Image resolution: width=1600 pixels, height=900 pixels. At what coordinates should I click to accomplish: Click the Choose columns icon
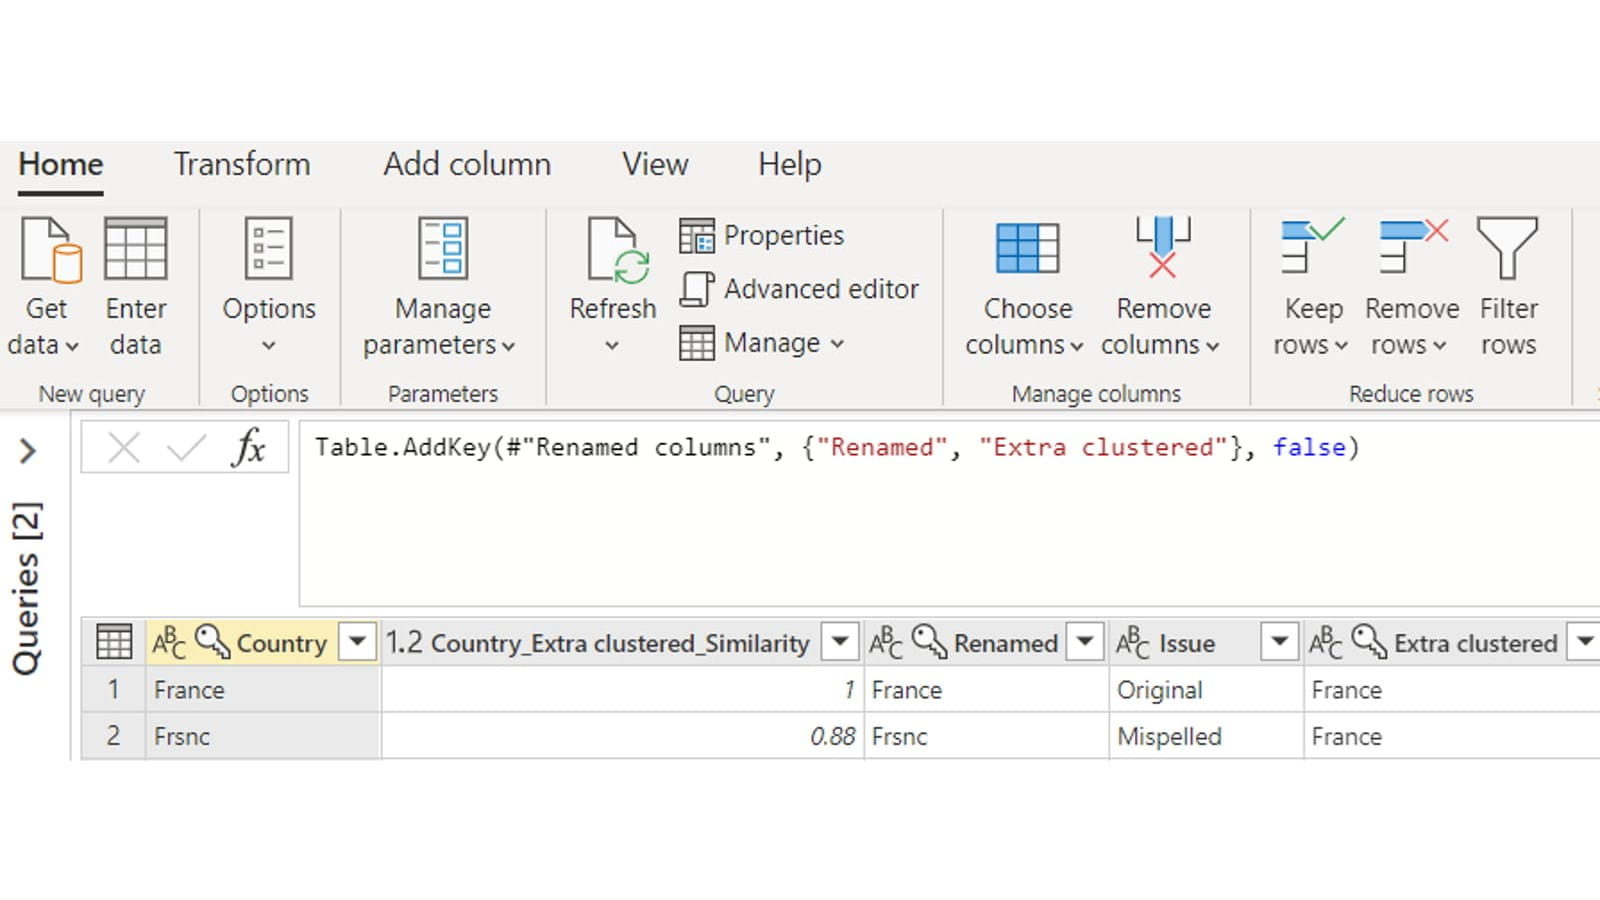click(x=1027, y=250)
